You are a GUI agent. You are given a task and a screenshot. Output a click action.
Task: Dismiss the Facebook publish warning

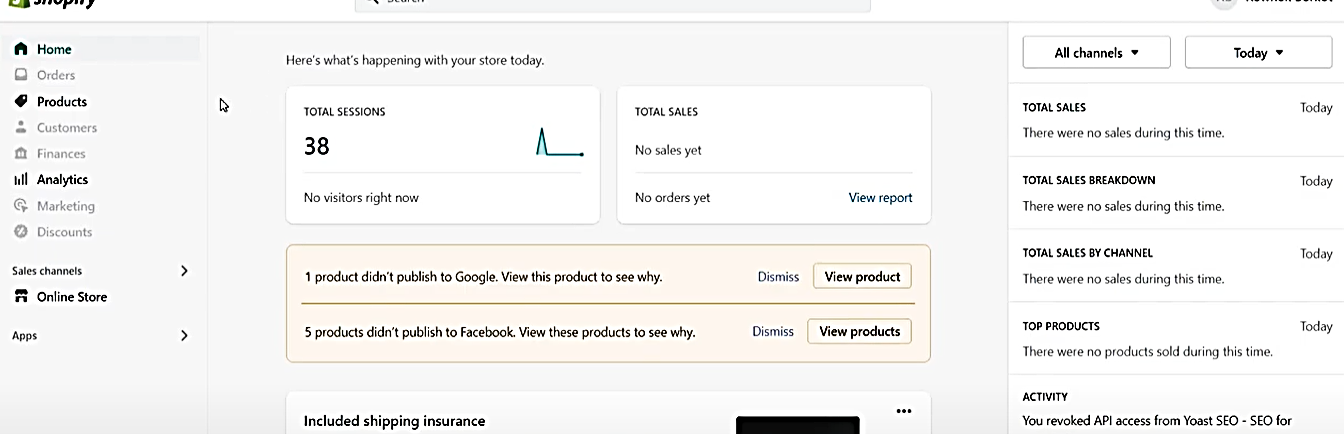773,331
